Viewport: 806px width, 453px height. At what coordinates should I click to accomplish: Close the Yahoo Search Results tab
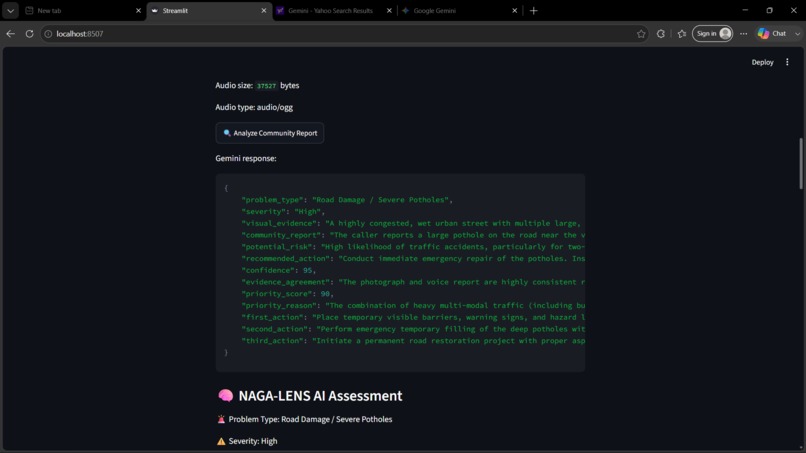click(x=389, y=10)
